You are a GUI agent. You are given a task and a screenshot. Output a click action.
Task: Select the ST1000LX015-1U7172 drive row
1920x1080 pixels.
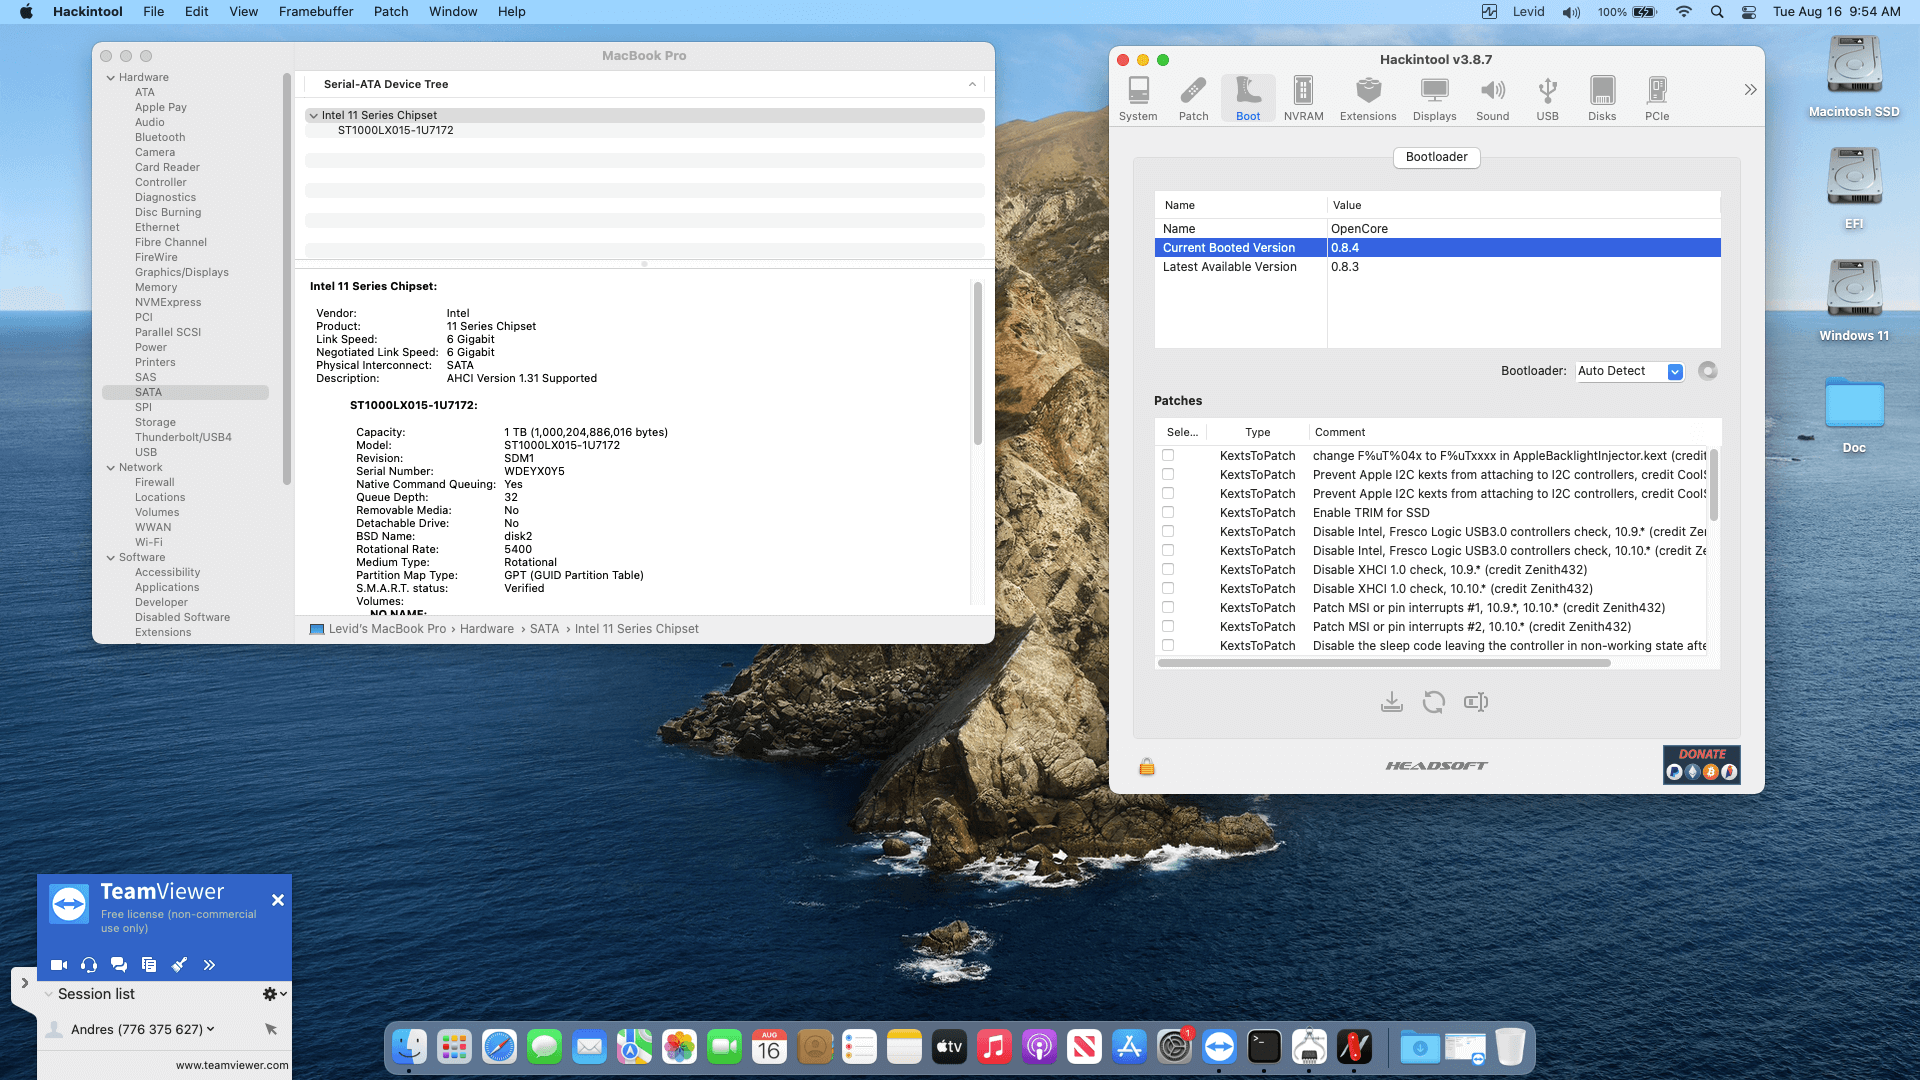tap(644, 131)
